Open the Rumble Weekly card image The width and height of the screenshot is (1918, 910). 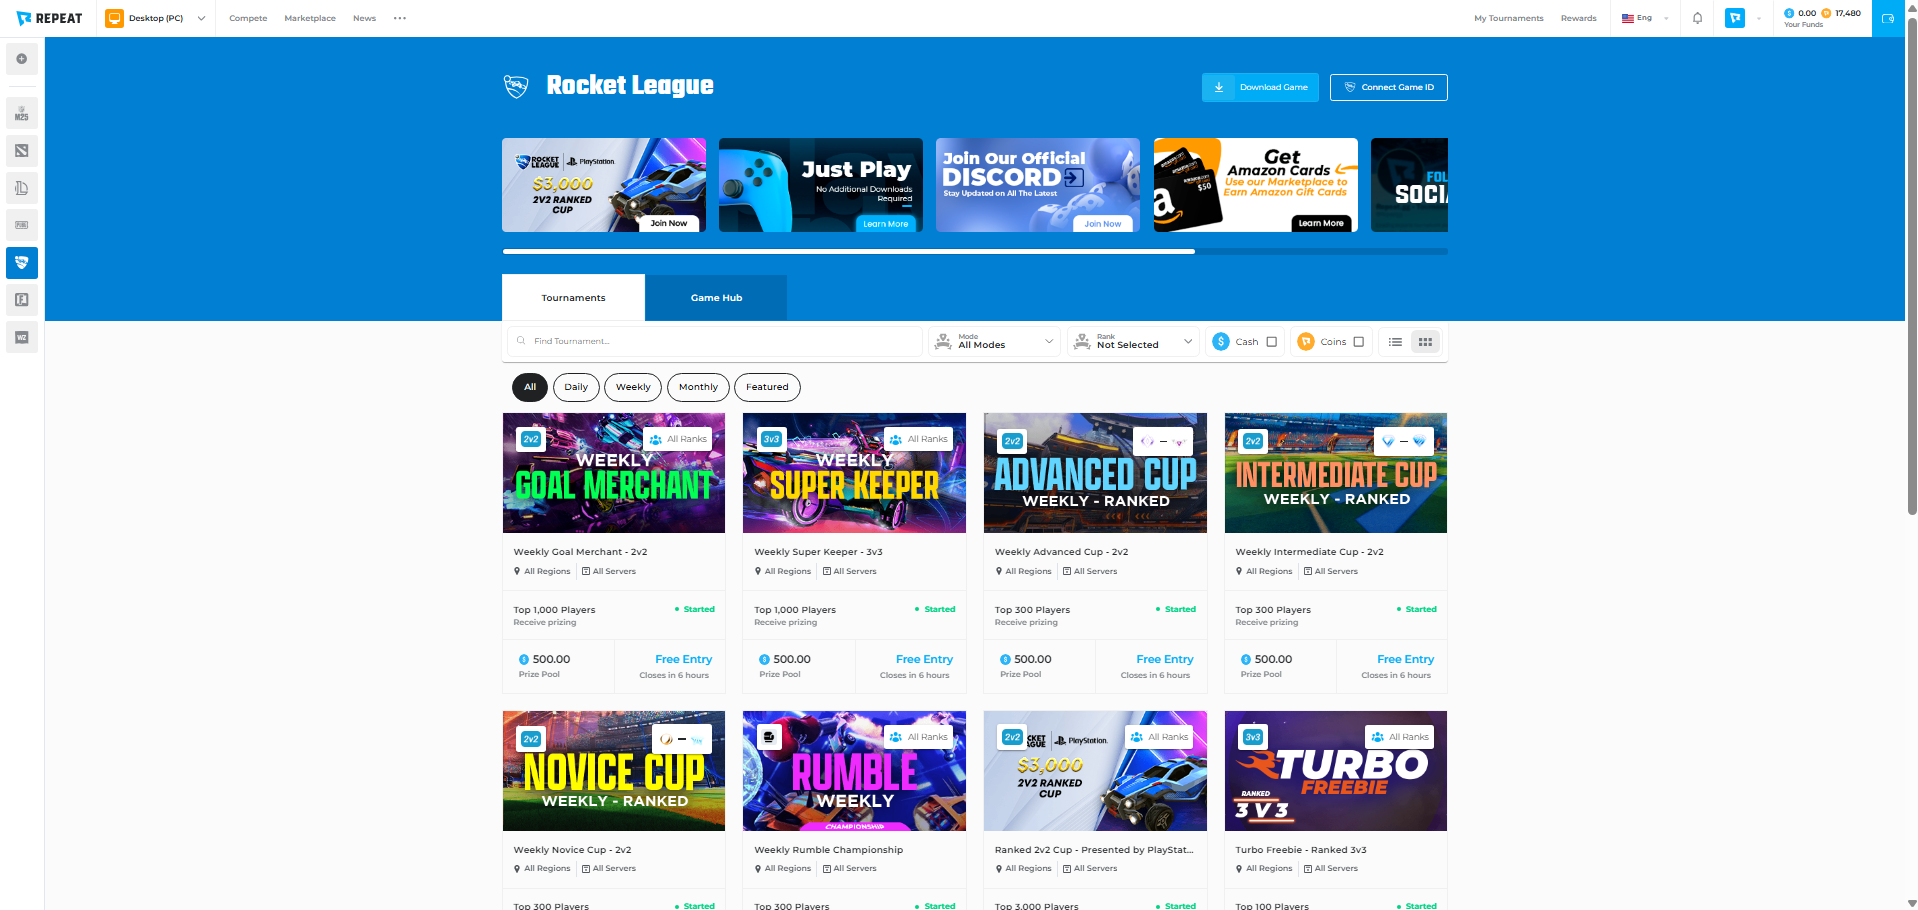[854, 771]
